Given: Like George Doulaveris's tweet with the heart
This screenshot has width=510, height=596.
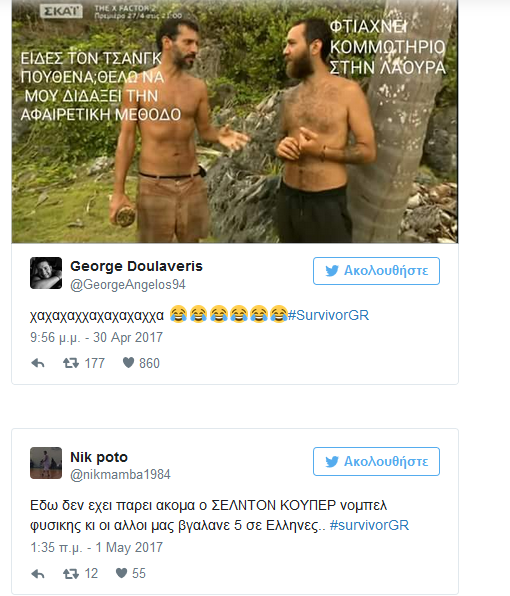Looking at the screenshot, I should coord(128,363).
